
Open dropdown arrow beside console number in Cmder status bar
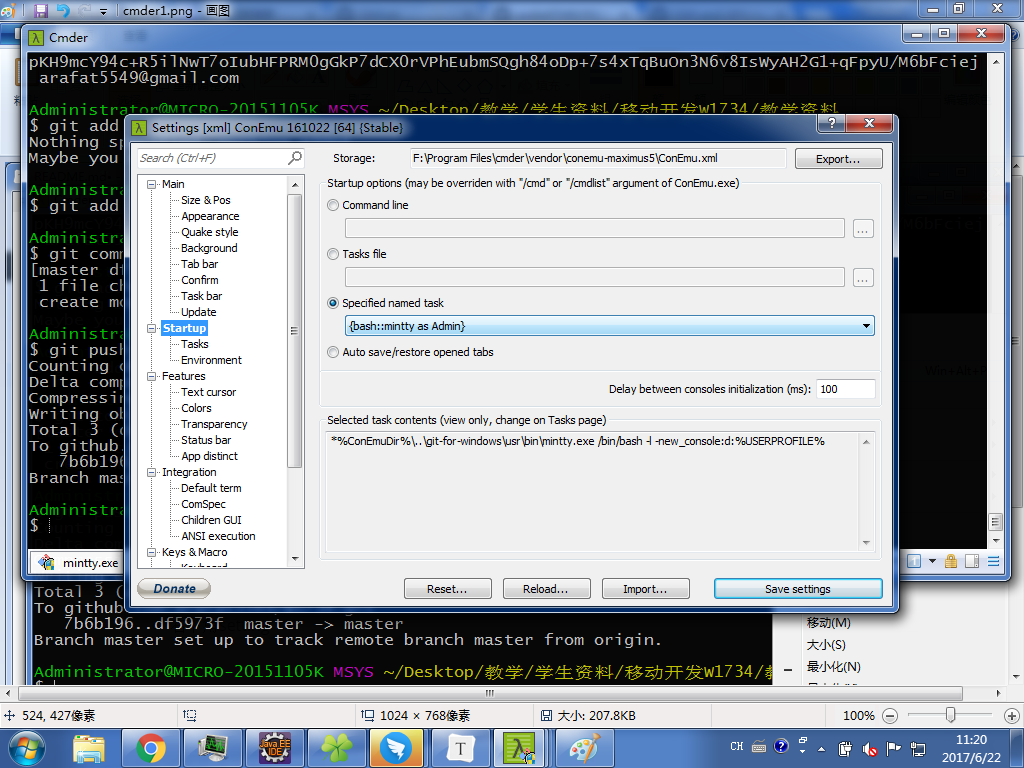(x=932, y=561)
